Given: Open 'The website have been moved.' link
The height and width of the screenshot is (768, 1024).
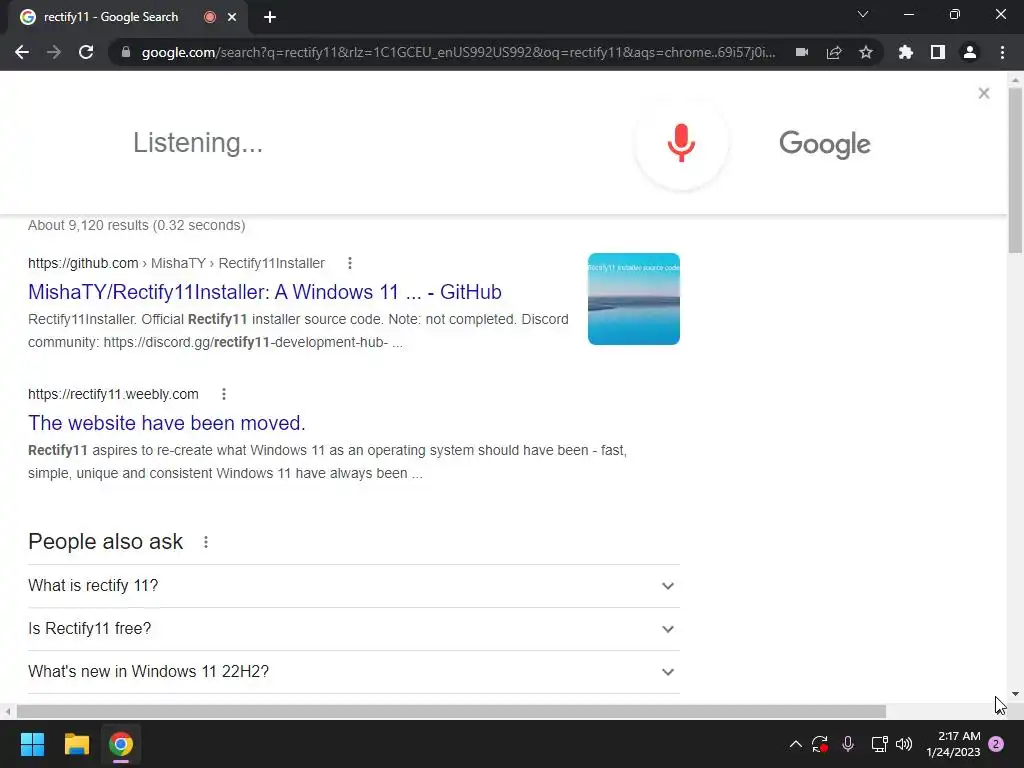Looking at the screenshot, I should (167, 423).
